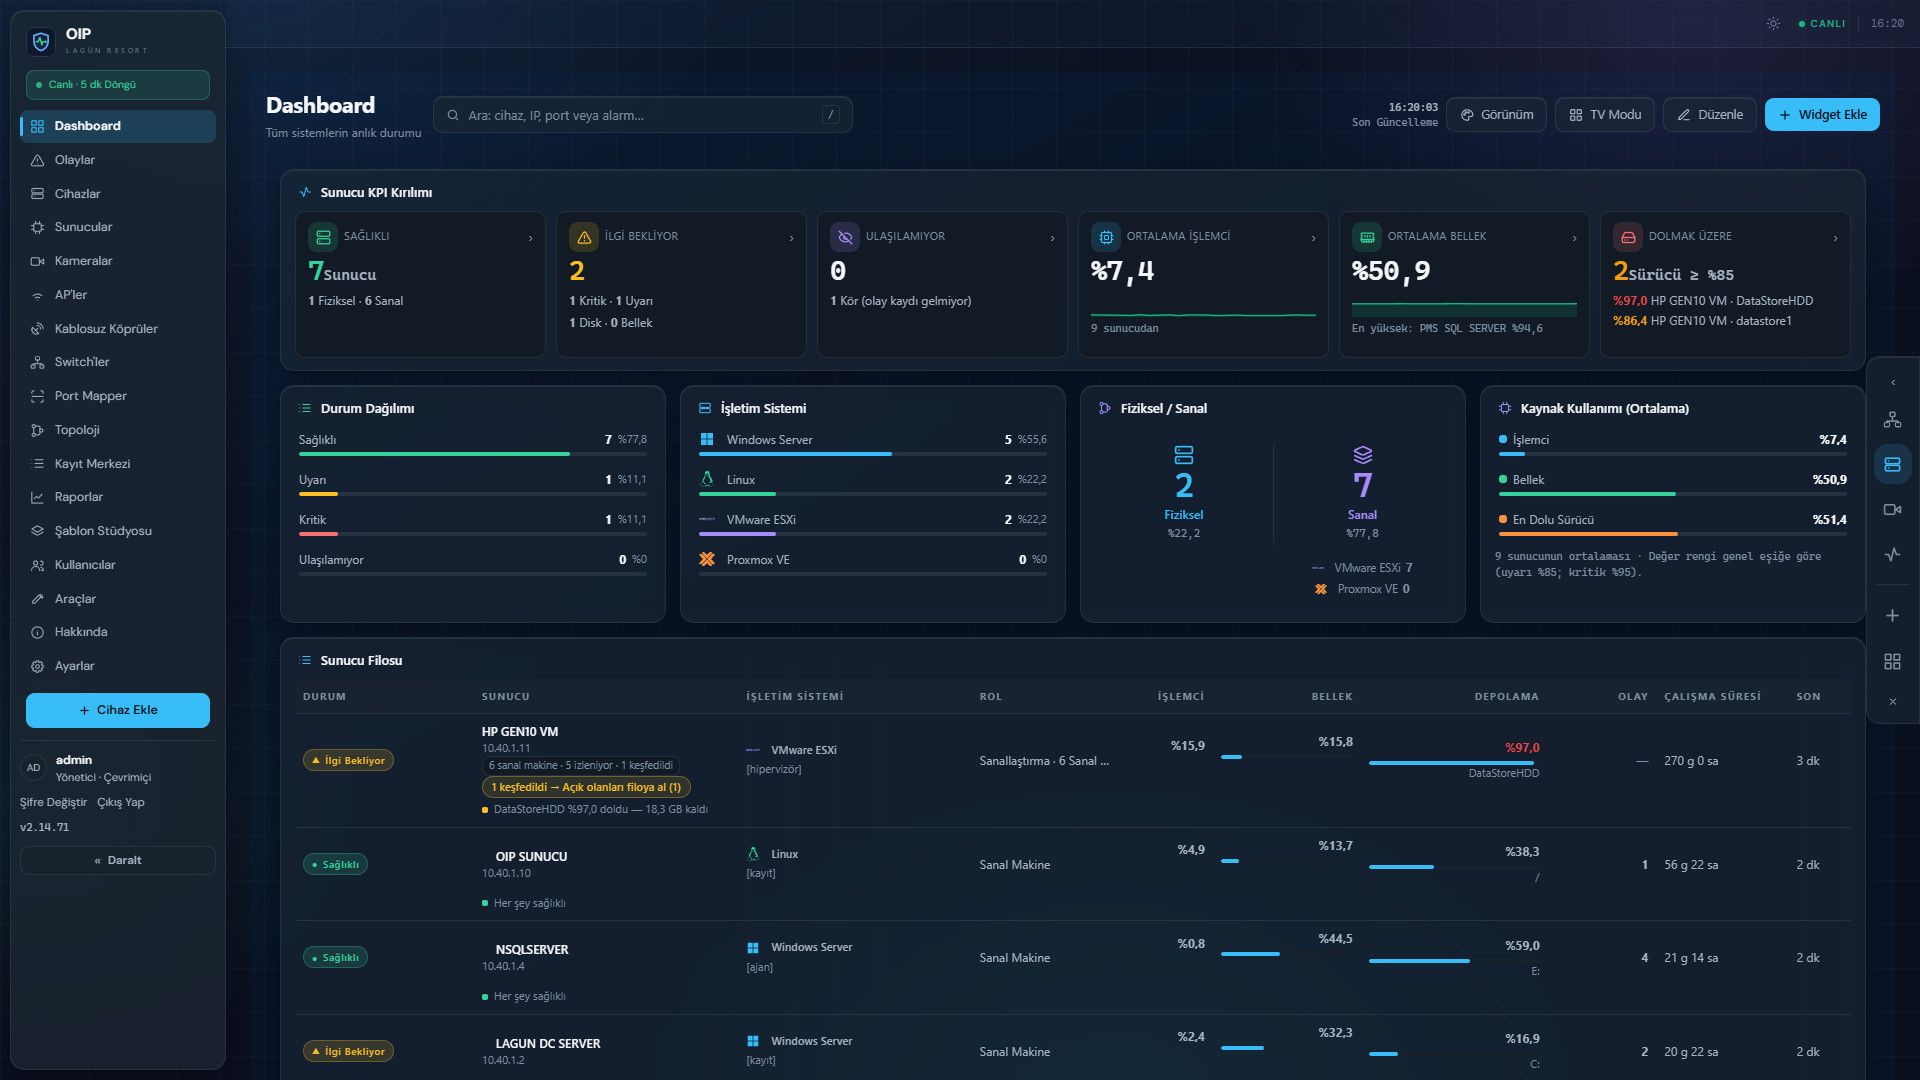Image resolution: width=1920 pixels, height=1080 pixels.
Task: Click the plus icon in right rail
Action: pyautogui.click(x=1892, y=616)
